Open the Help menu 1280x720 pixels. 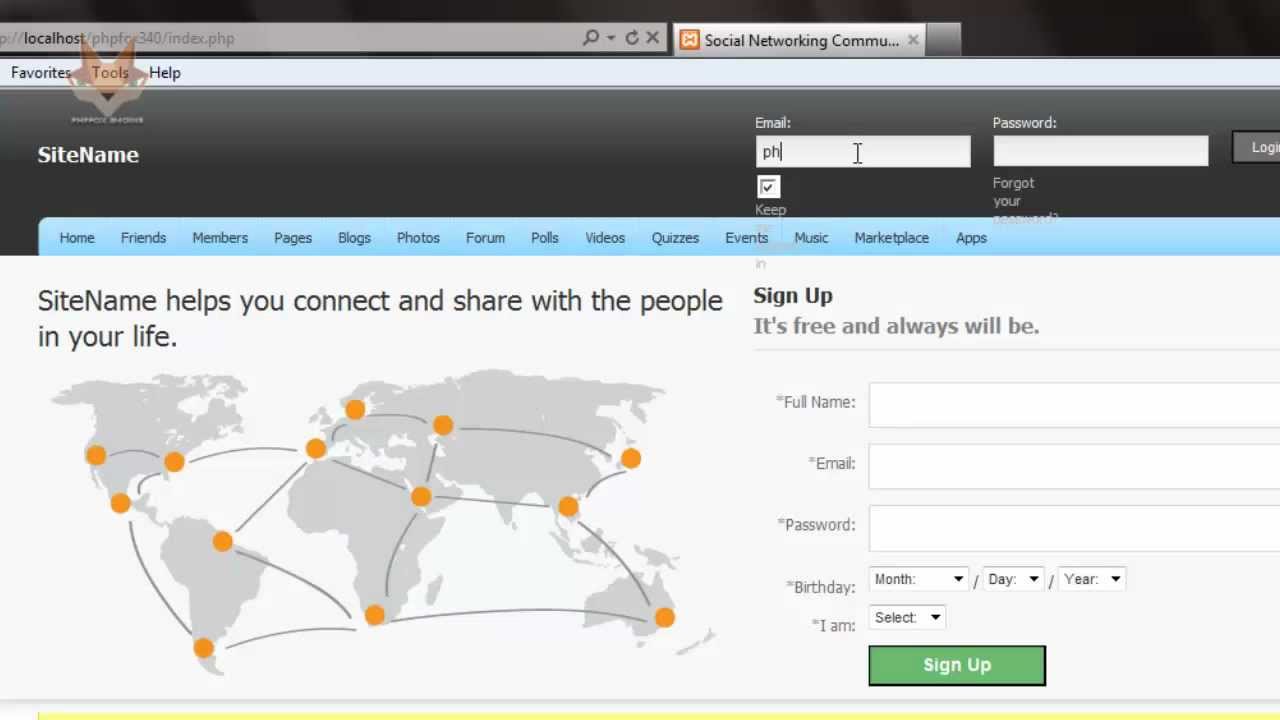click(165, 72)
